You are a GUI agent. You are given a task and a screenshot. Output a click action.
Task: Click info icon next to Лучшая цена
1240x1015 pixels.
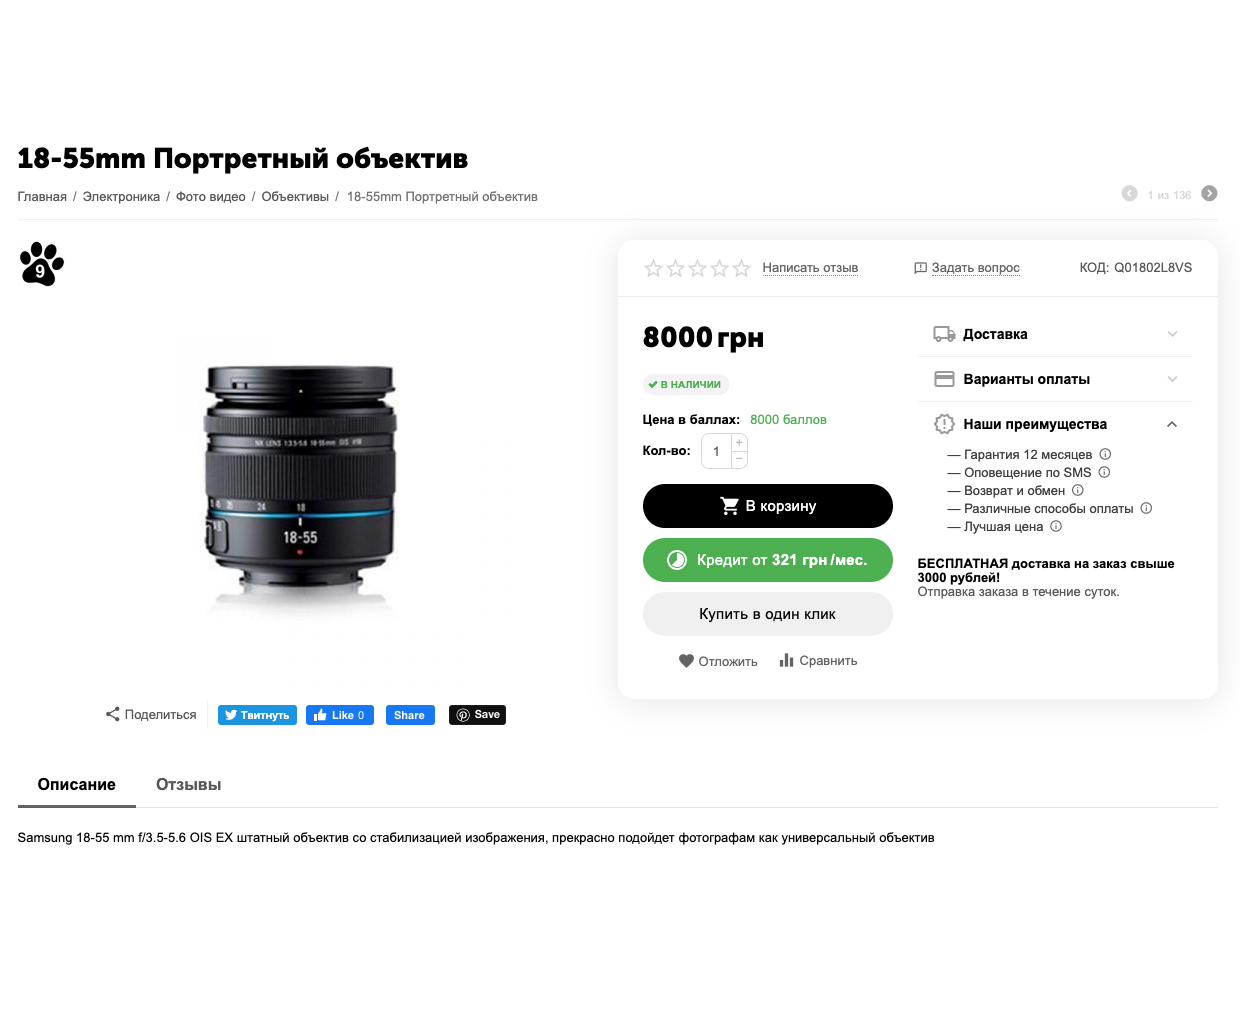coord(1056,526)
